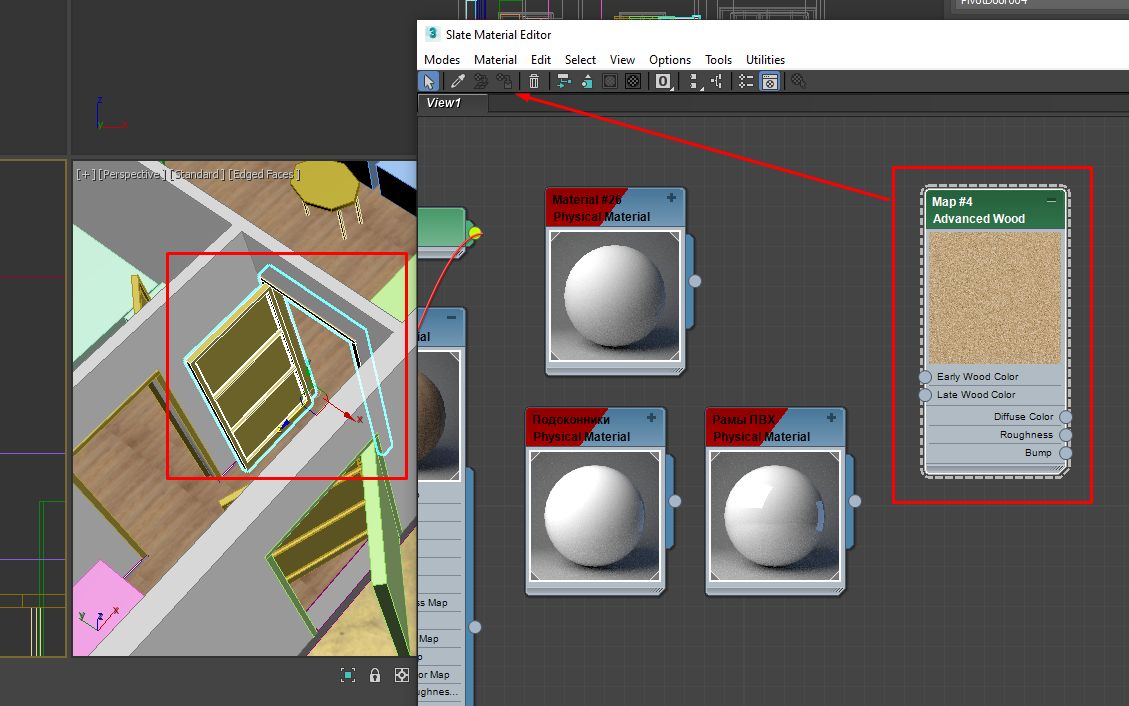
Task: Collapse the partially hidden material node
Action: point(451,317)
